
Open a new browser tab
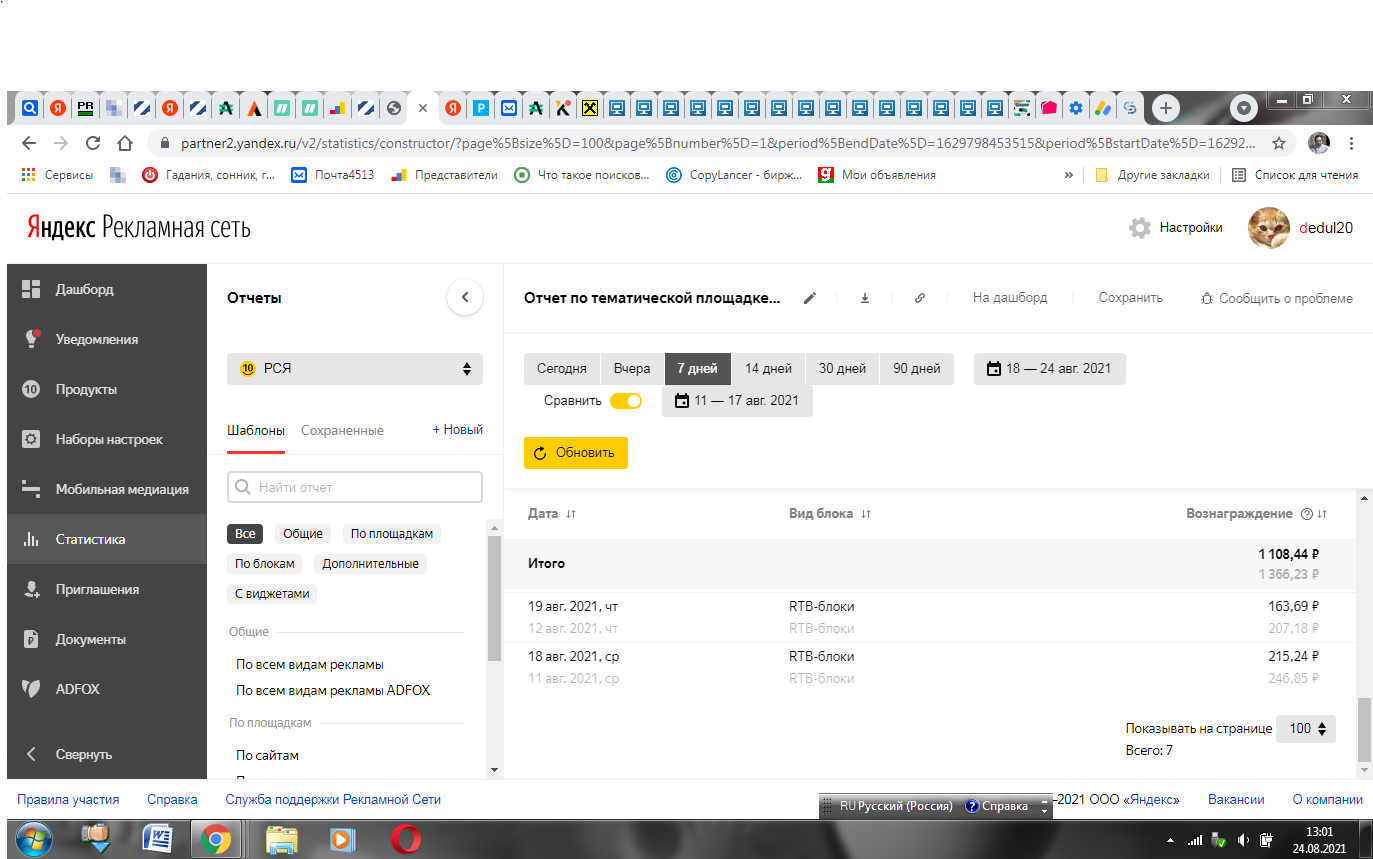point(1166,108)
